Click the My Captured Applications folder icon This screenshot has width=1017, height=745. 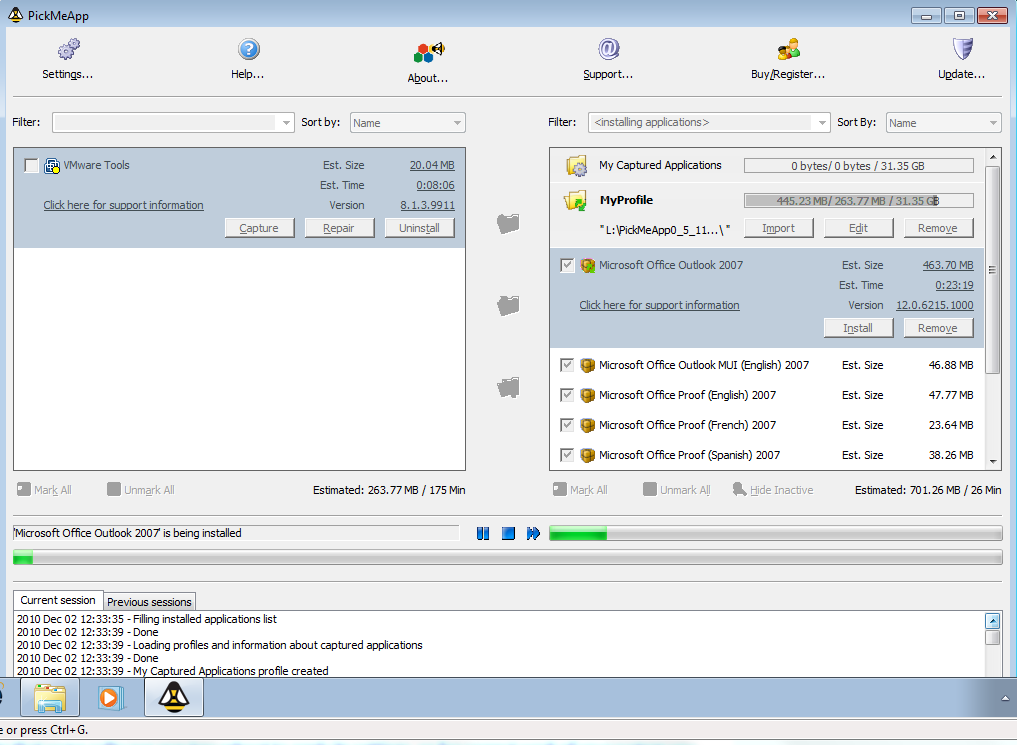[x=576, y=166]
